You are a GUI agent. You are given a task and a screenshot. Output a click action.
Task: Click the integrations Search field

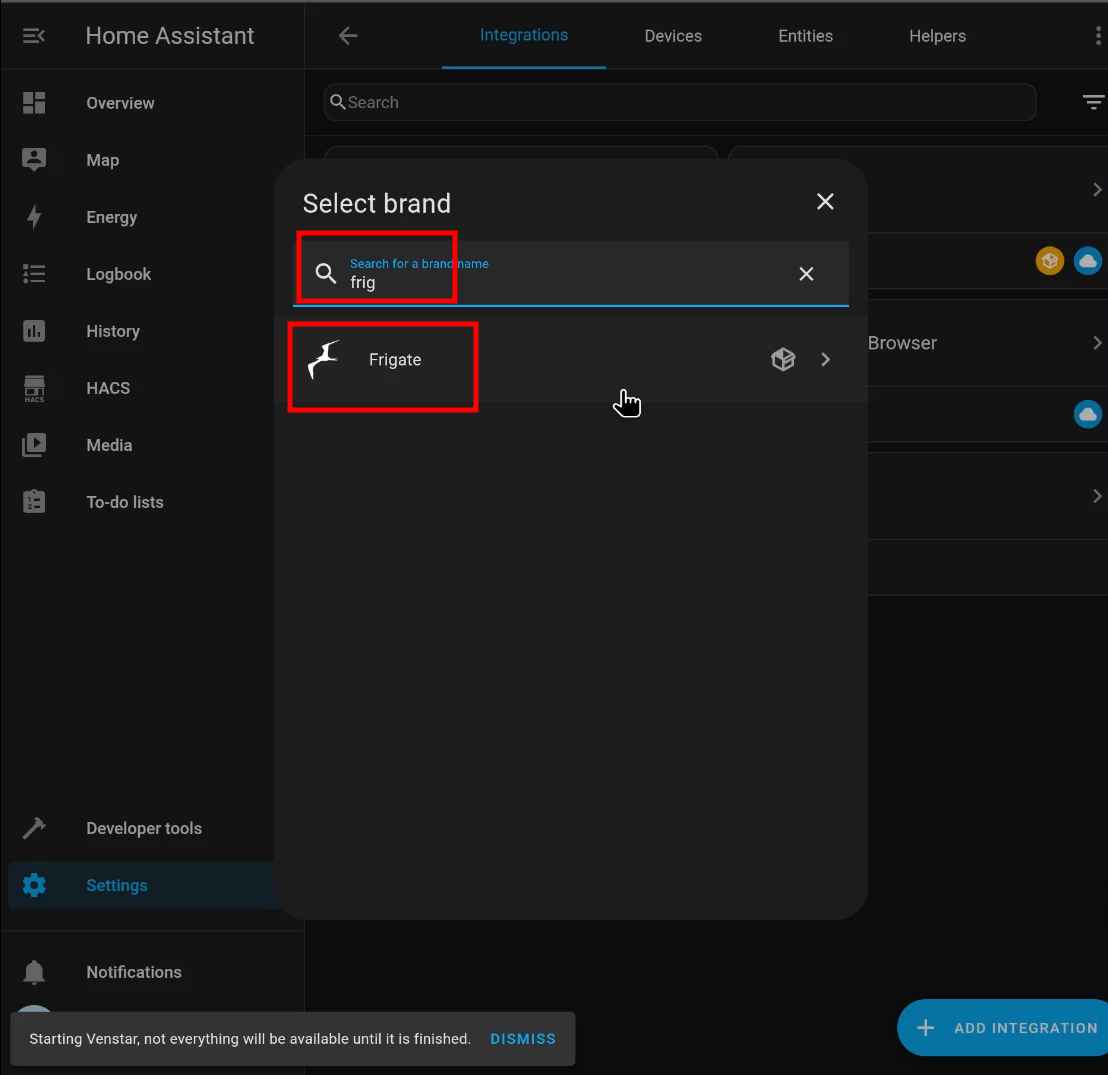coord(680,102)
